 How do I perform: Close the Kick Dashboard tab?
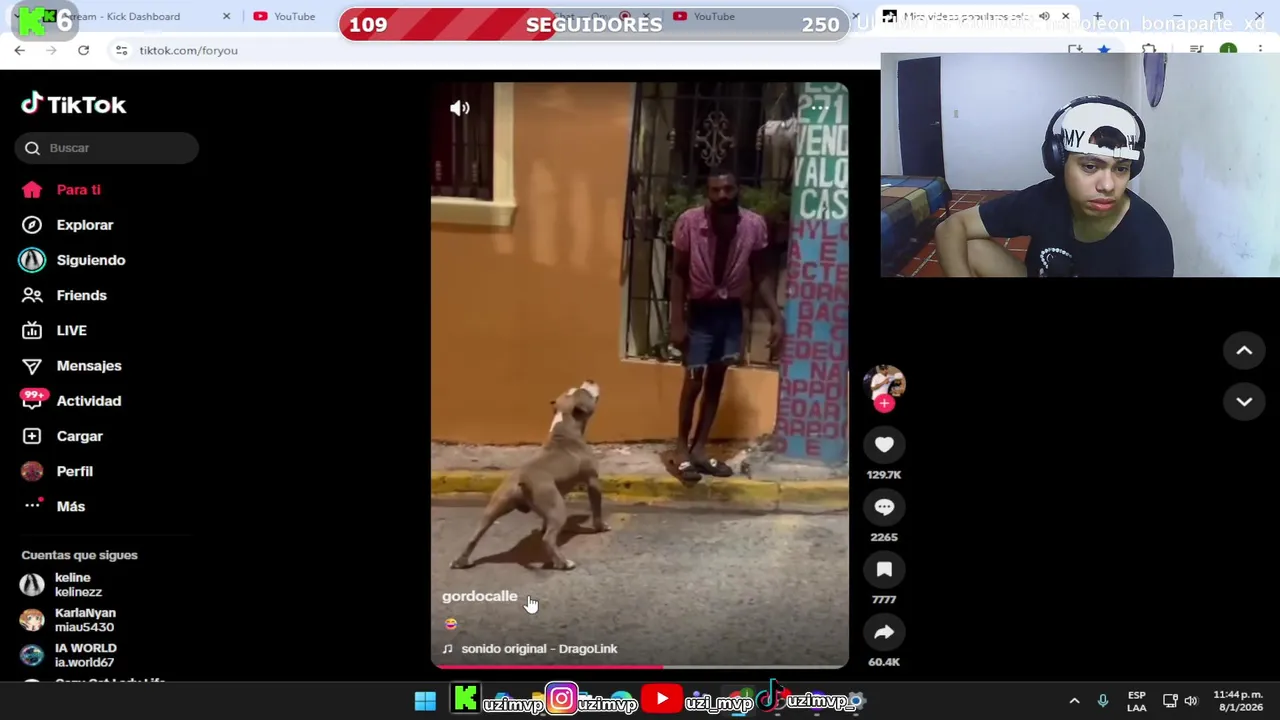coord(226,16)
